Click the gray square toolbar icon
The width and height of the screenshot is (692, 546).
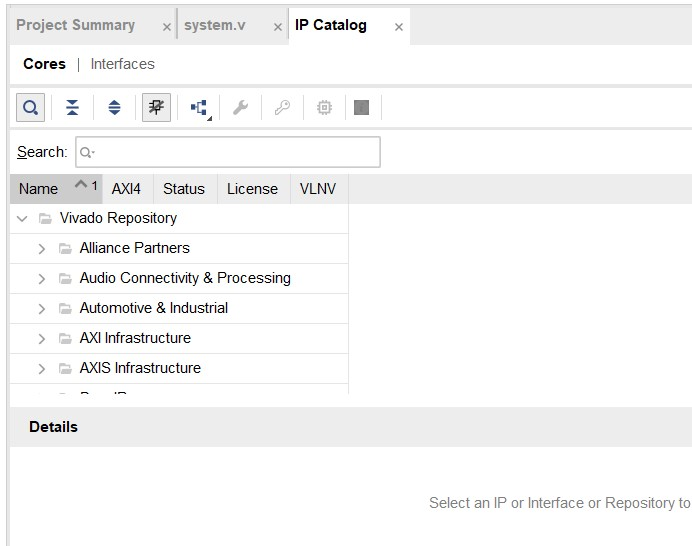point(361,107)
